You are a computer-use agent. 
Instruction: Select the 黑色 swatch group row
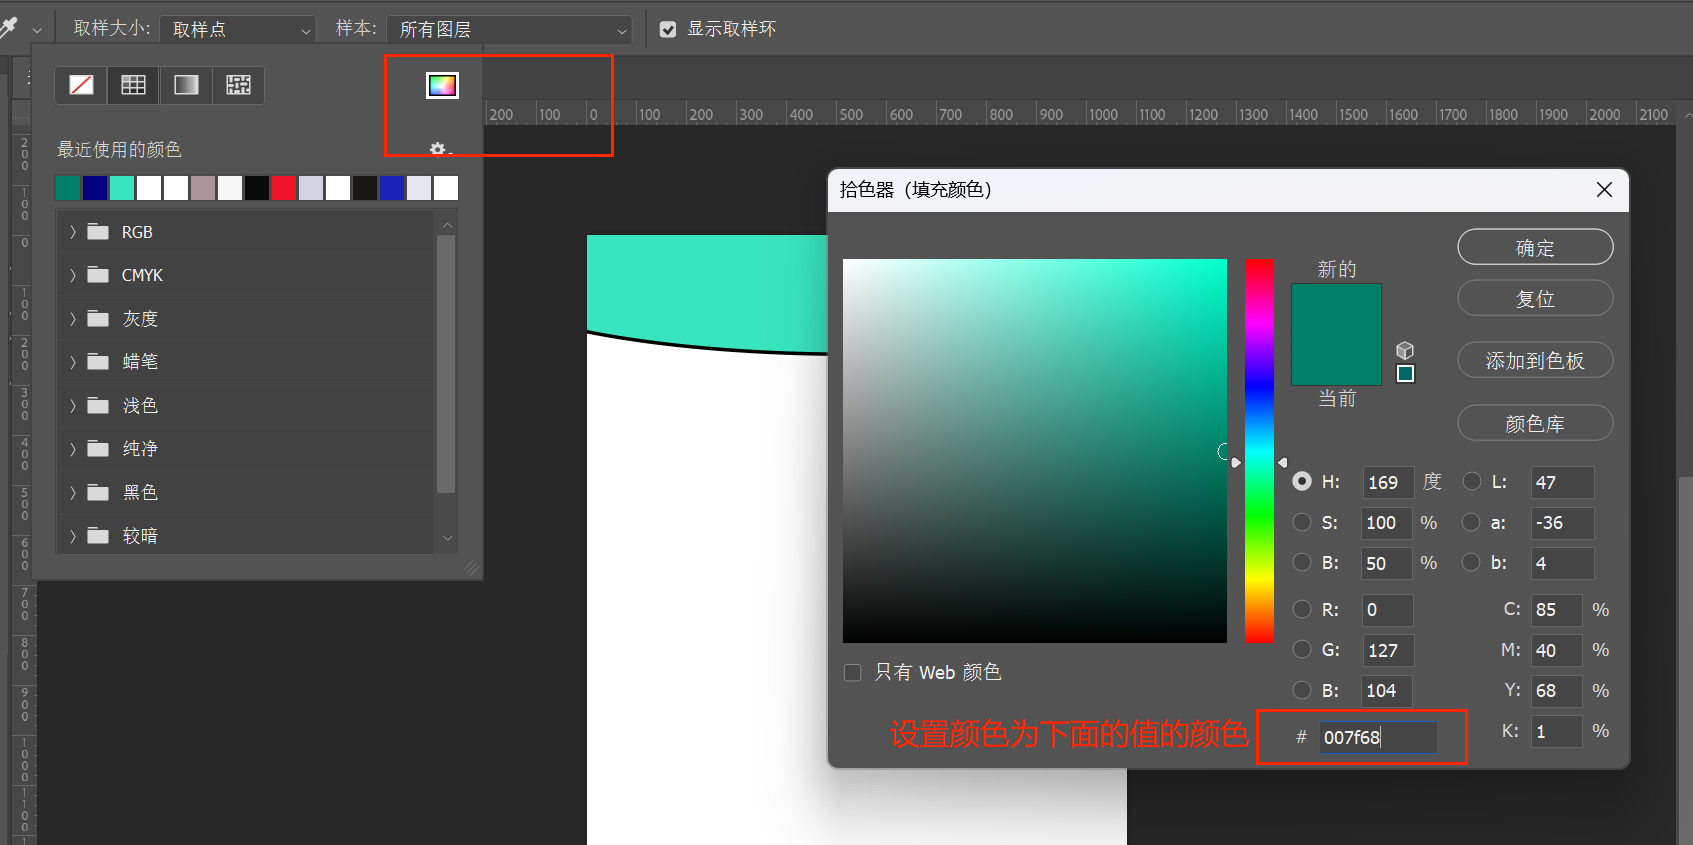pyautogui.click(x=246, y=493)
